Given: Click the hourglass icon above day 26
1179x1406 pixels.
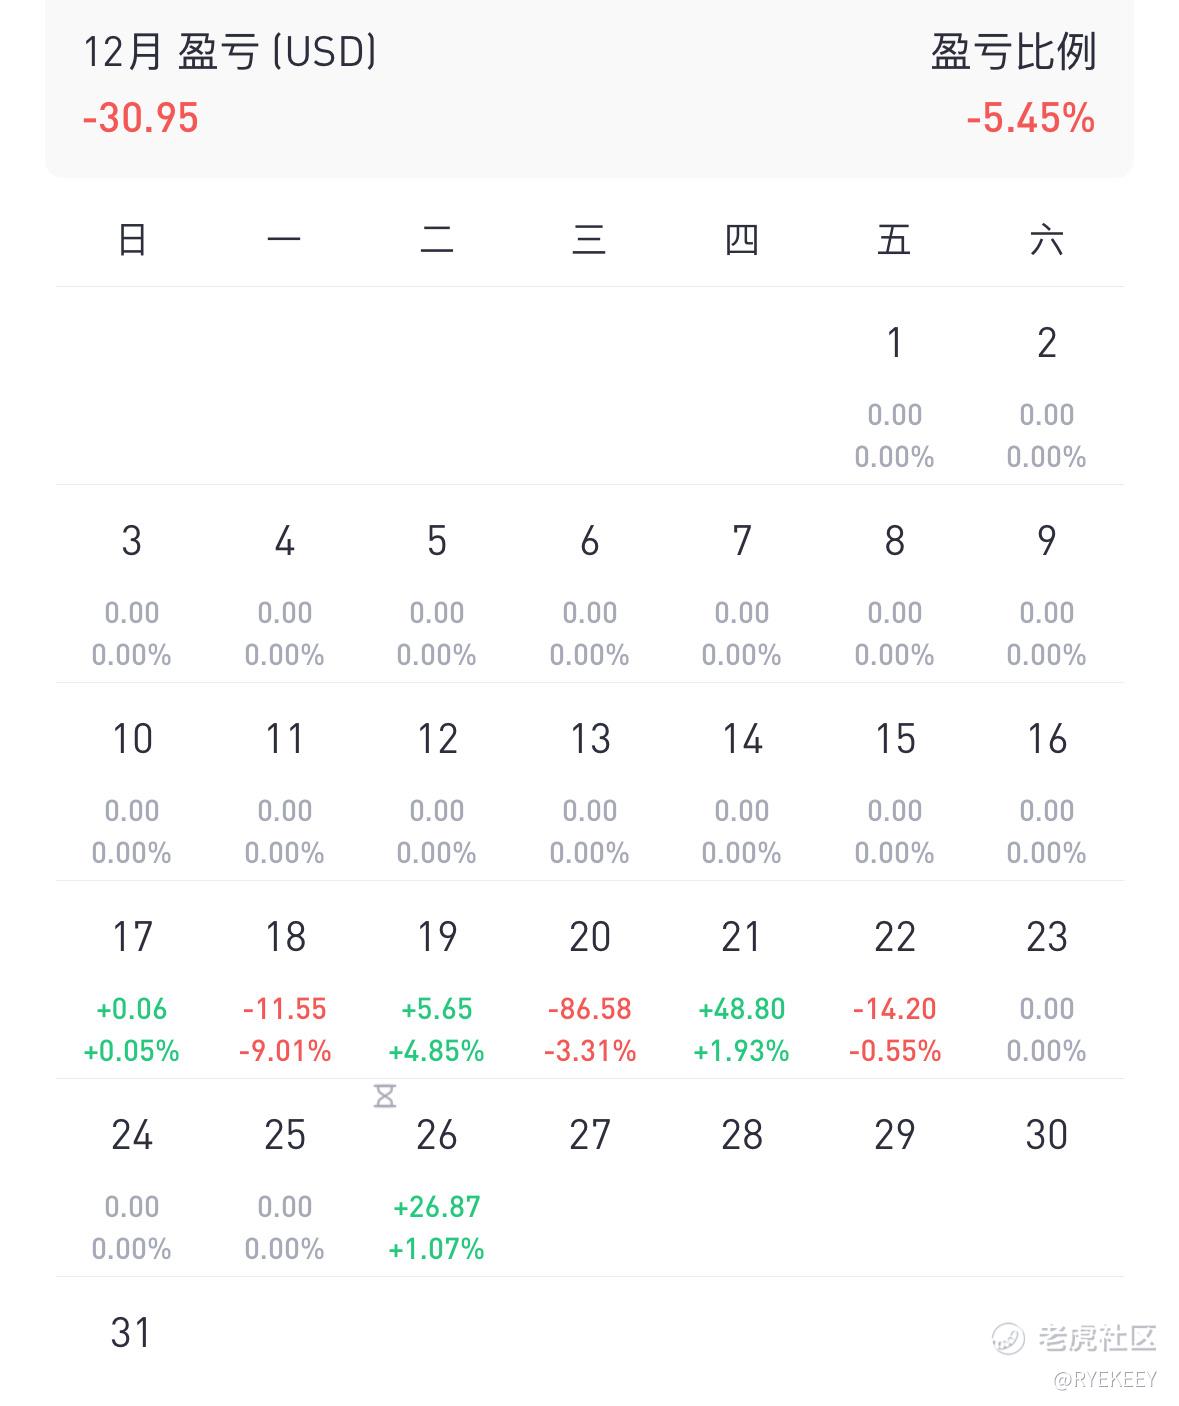Looking at the screenshot, I should [385, 1096].
